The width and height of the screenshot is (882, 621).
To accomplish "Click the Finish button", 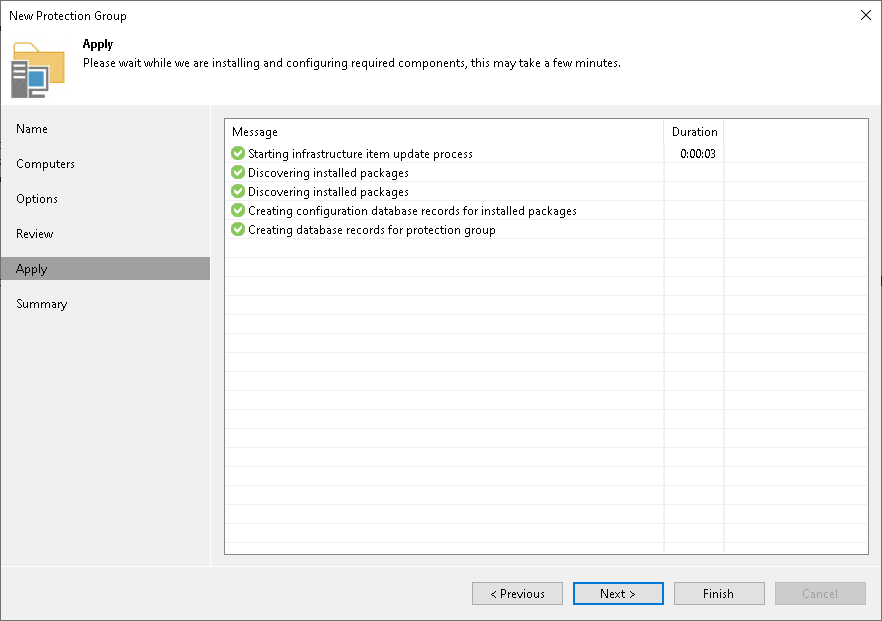I will click(719, 593).
